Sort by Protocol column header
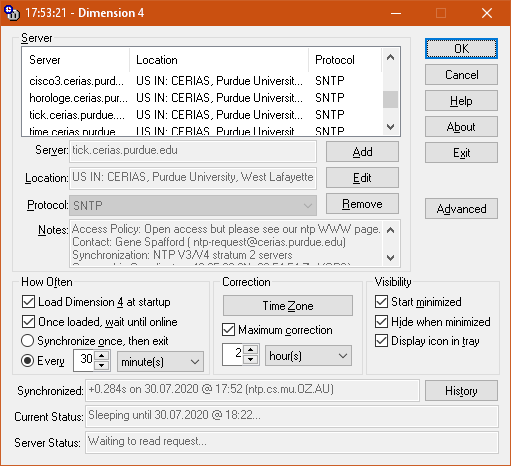The image size is (511, 466). point(345,60)
